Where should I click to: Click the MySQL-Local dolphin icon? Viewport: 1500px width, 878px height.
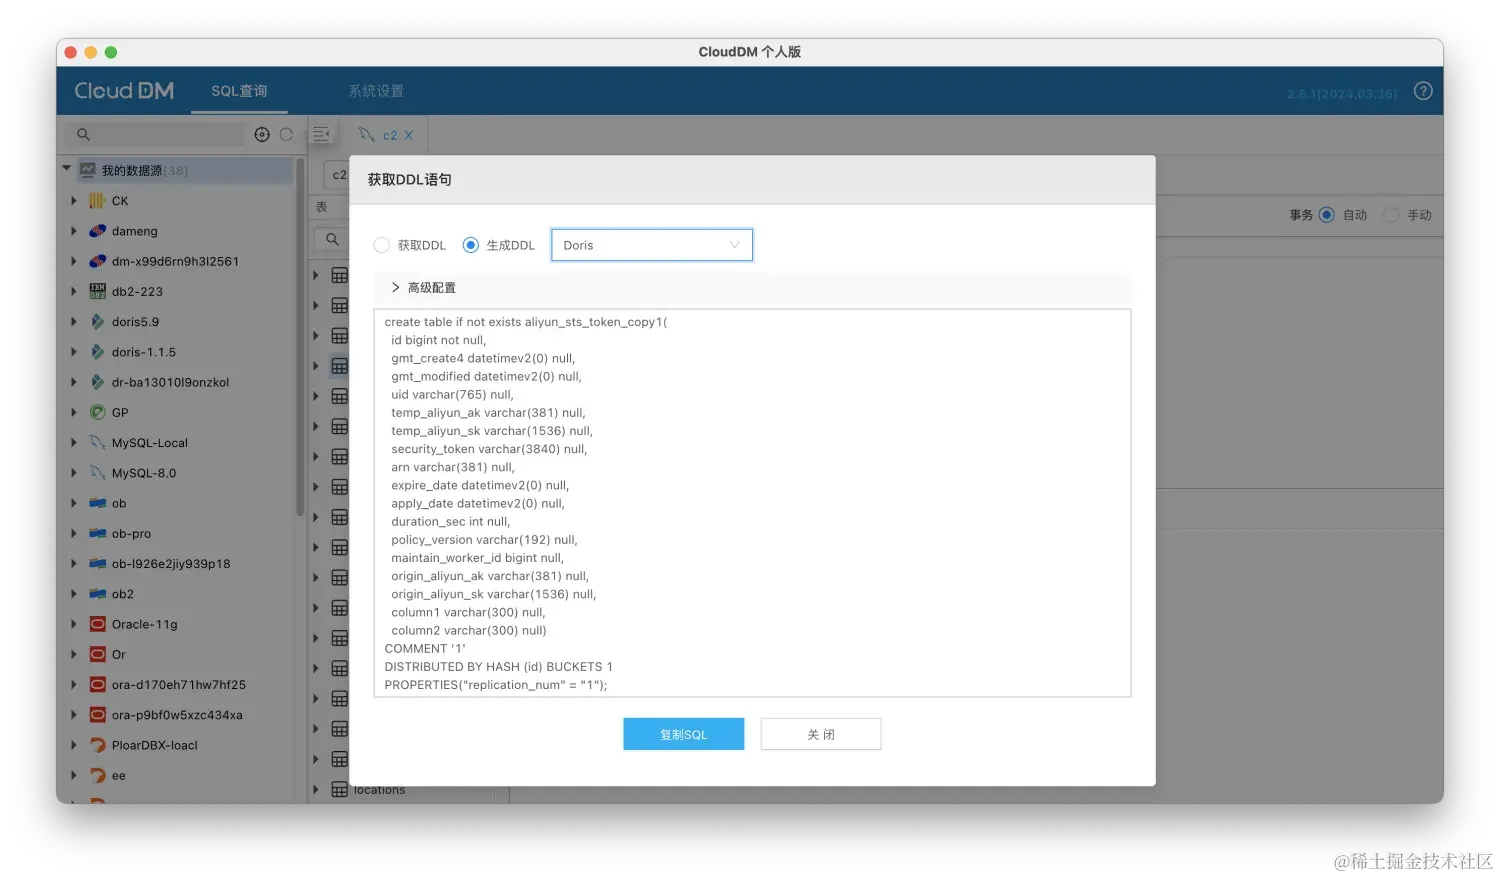[x=97, y=443]
